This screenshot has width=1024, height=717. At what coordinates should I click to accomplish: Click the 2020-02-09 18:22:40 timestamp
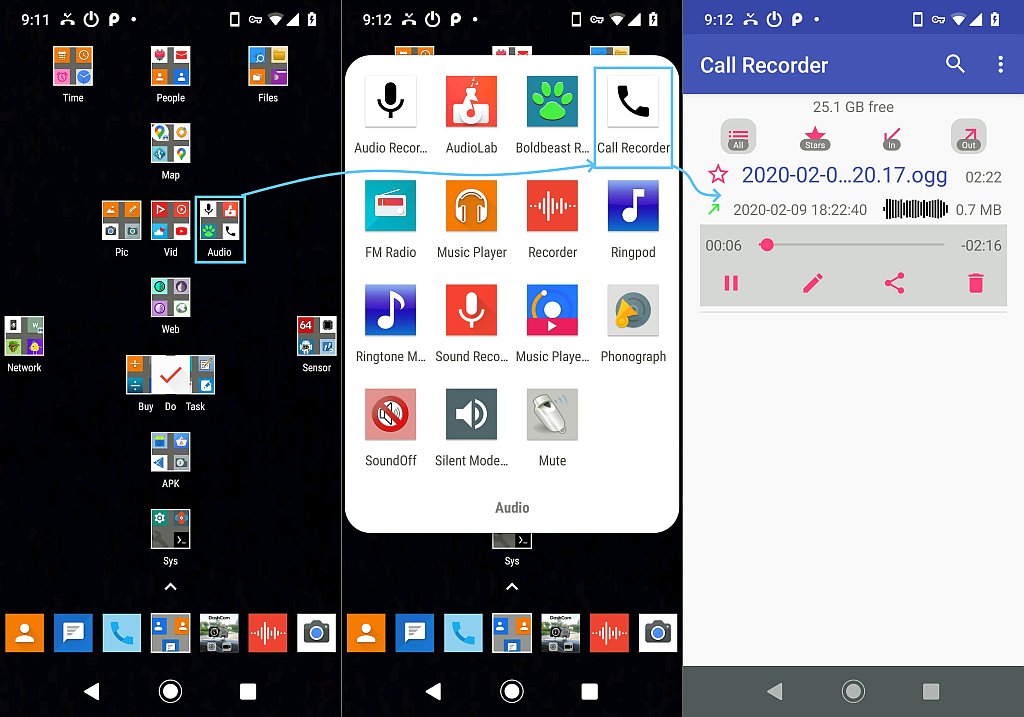click(800, 210)
